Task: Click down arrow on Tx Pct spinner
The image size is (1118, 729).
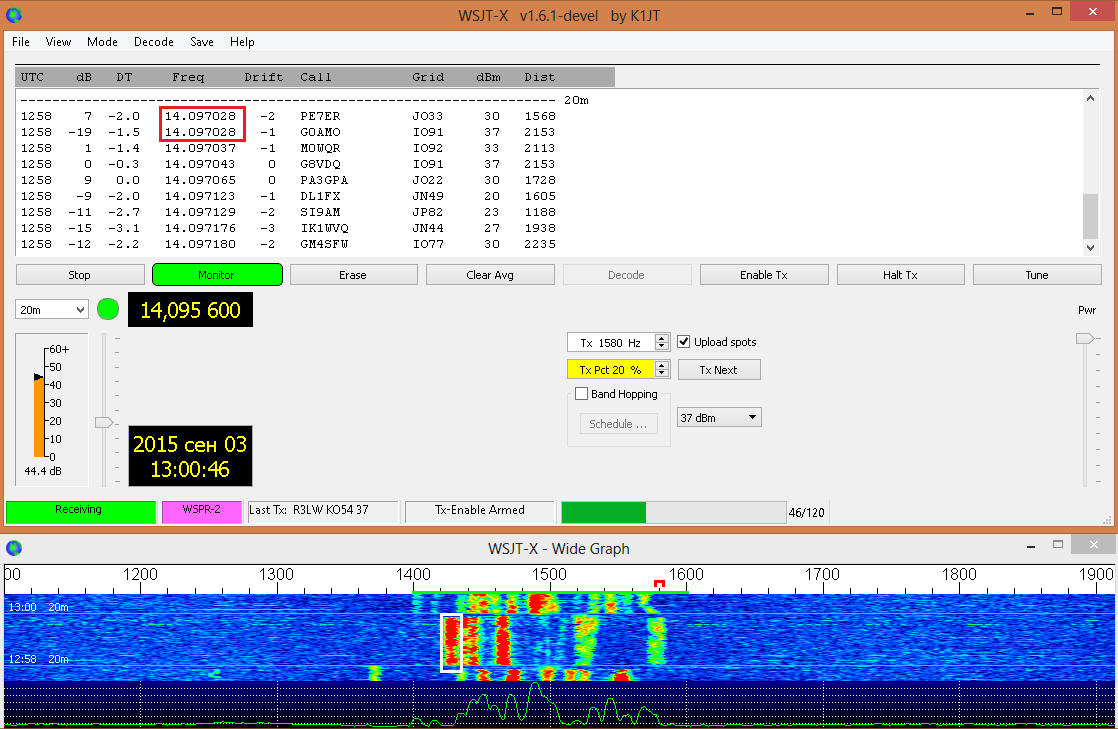Action: point(661,374)
